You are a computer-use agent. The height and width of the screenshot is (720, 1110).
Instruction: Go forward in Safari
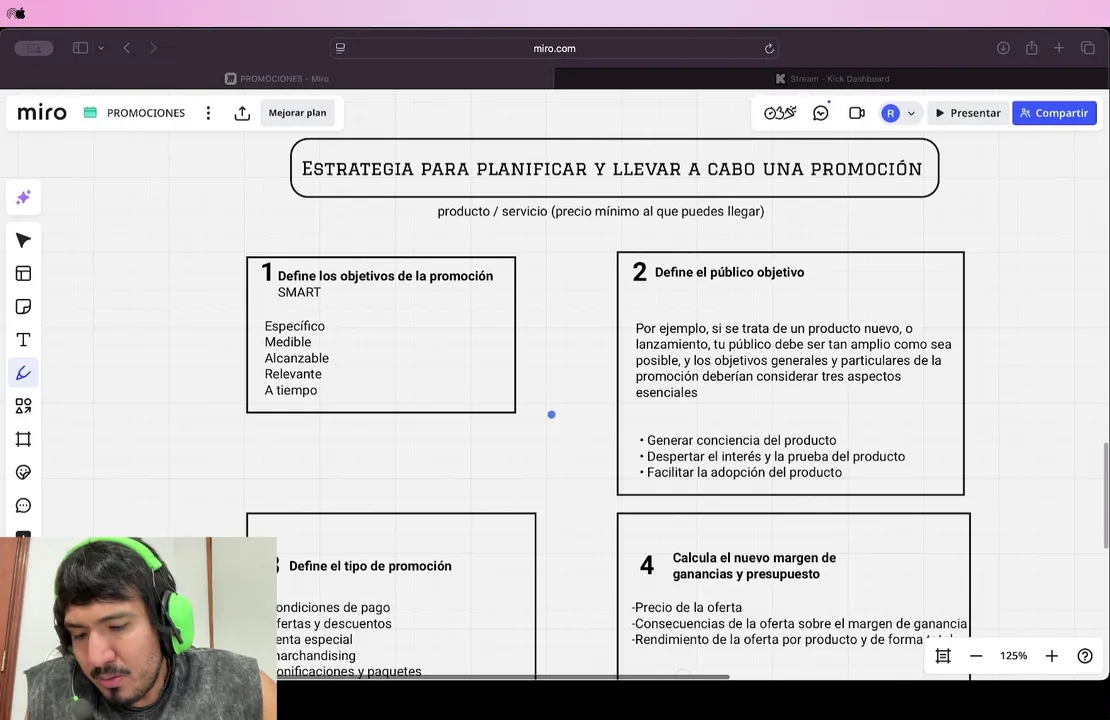pos(153,48)
